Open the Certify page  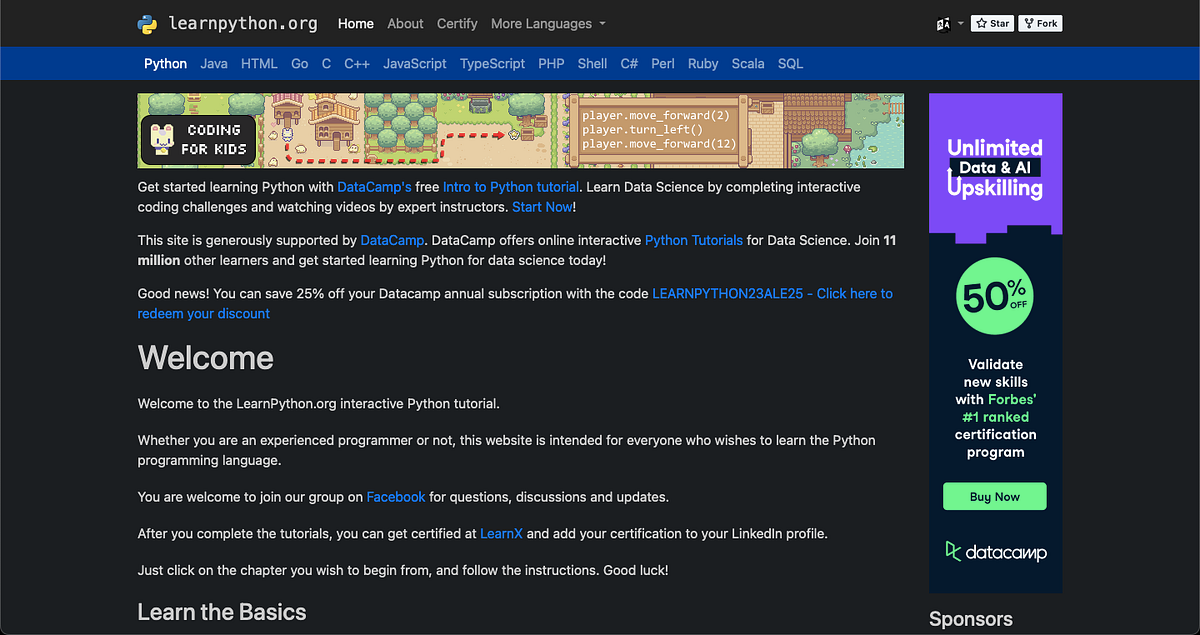tap(457, 23)
